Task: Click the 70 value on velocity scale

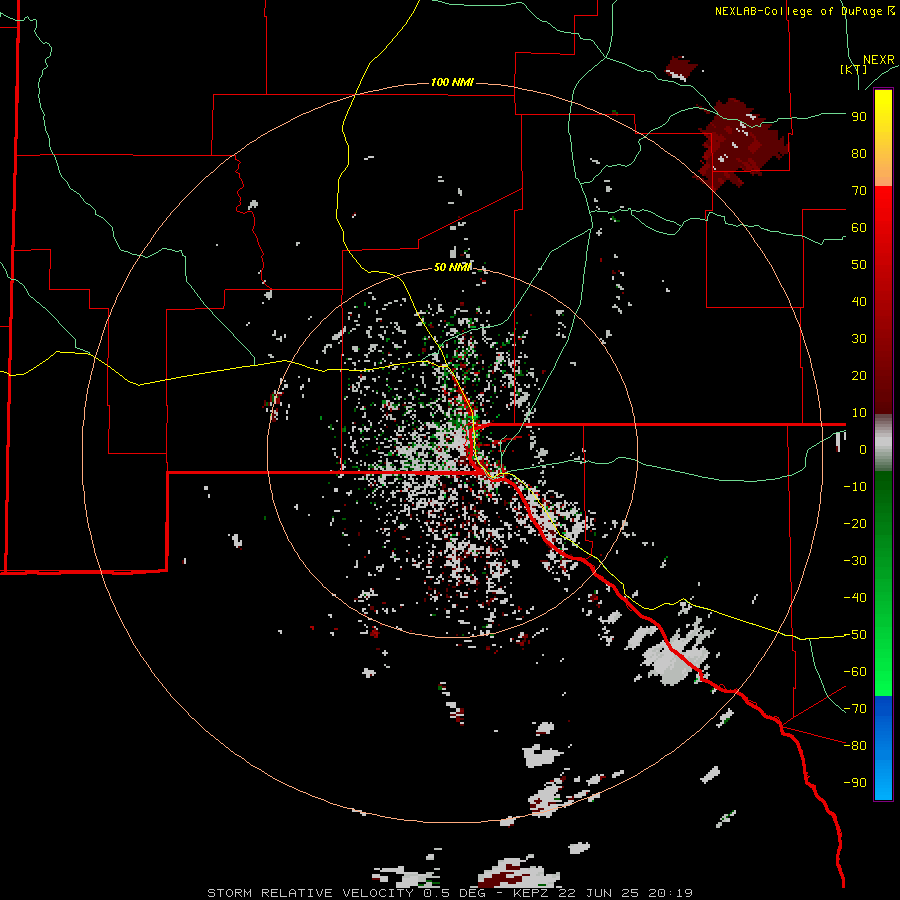Action: click(x=859, y=191)
